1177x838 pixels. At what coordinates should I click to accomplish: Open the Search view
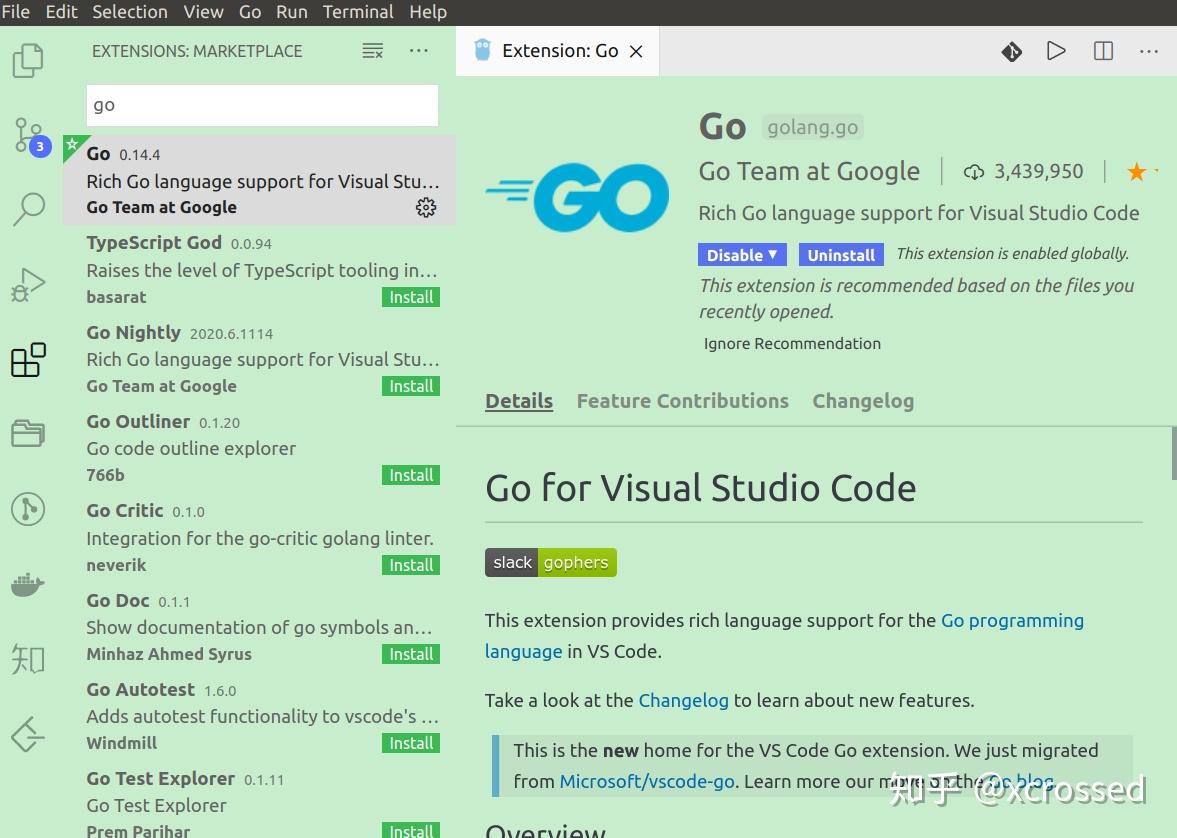coord(27,208)
